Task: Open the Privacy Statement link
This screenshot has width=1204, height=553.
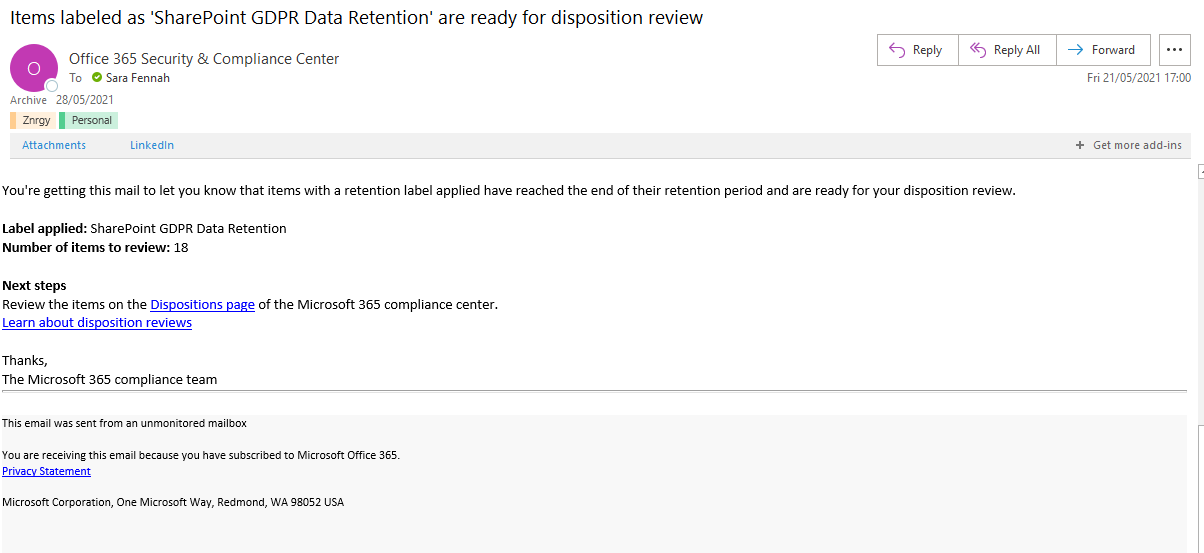Action: [x=46, y=472]
